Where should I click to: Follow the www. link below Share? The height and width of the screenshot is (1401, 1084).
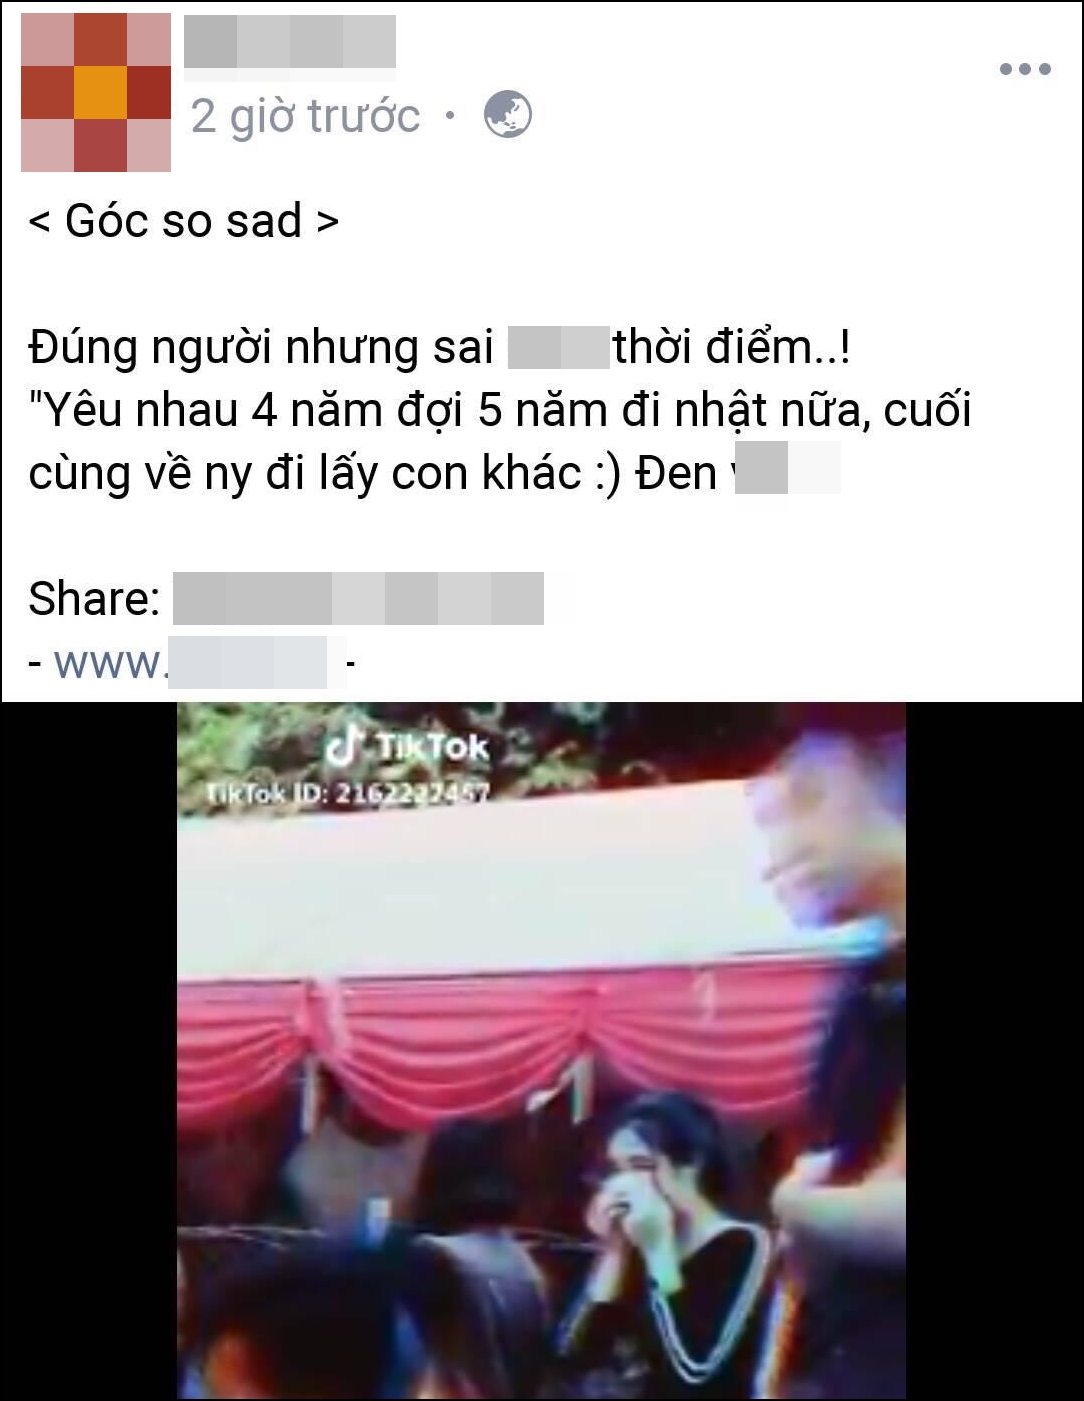coord(190,662)
